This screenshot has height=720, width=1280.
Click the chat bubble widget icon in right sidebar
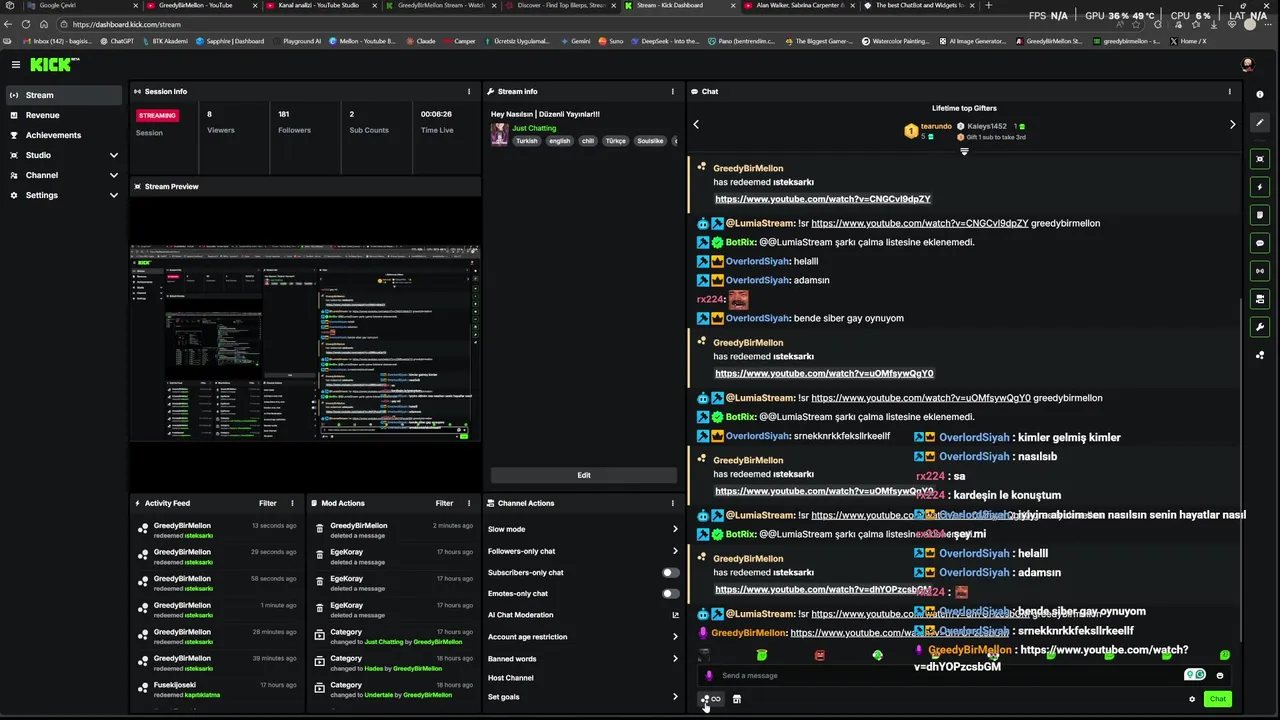click(x=1260, y=243)
